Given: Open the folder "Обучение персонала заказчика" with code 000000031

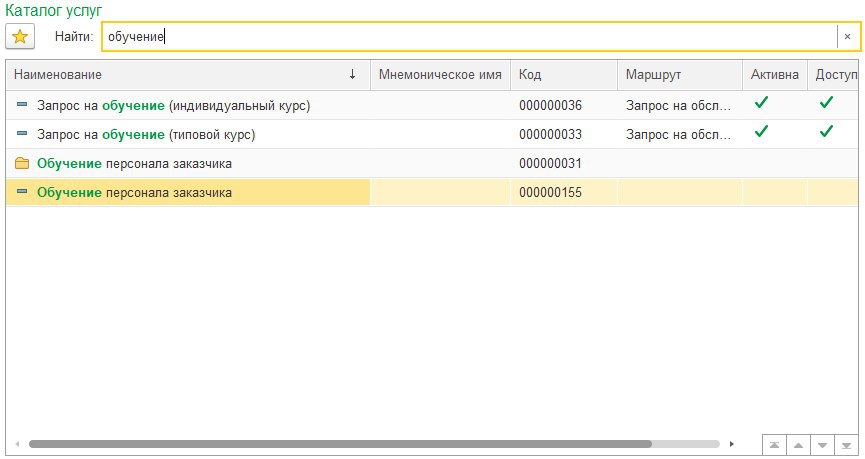Looking at the screenshot, I should tap(431, 163).
